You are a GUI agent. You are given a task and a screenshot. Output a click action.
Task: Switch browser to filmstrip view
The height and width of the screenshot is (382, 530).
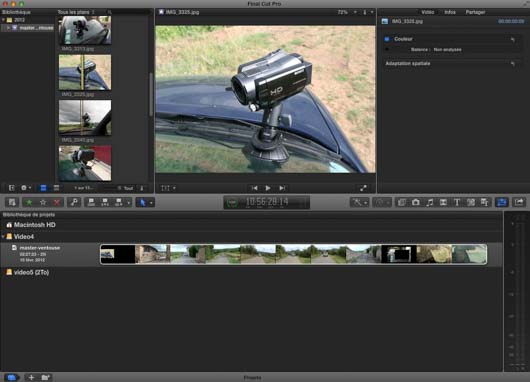click(x=43, y=188)
